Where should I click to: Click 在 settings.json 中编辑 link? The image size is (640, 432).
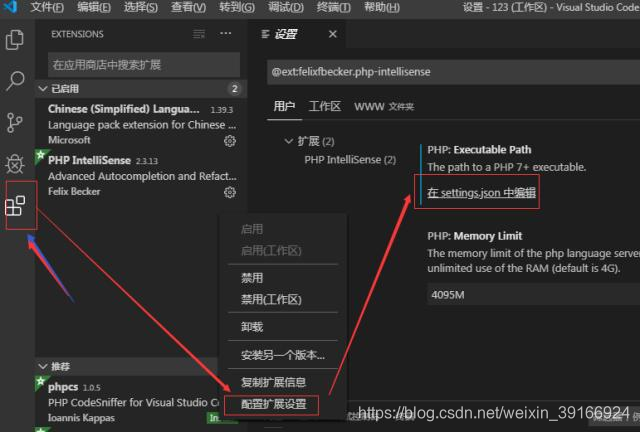pyautogui.click(x=481, y=192)
